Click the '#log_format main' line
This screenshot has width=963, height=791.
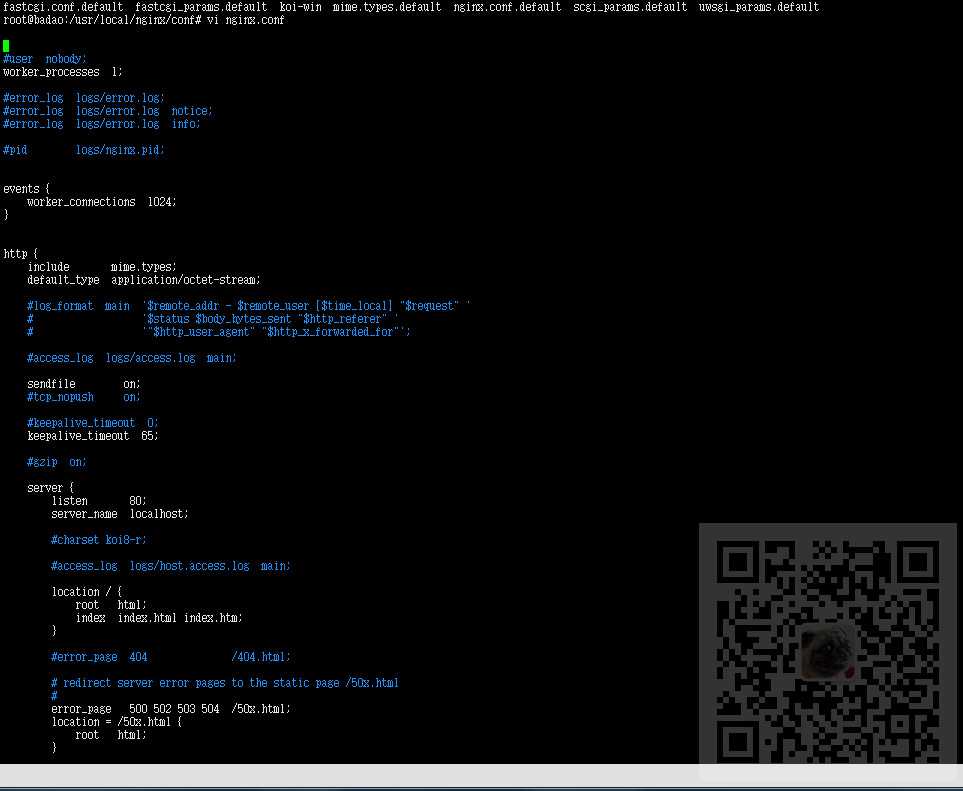[249, 306]
